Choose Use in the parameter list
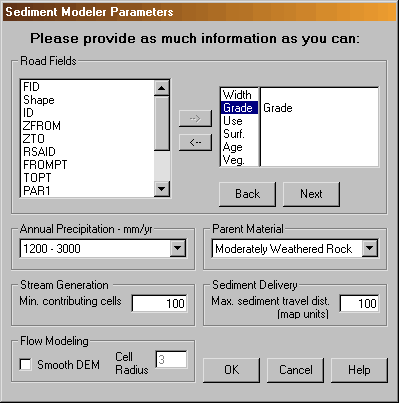This screenshot has width=400, height=404. [239, 121]
